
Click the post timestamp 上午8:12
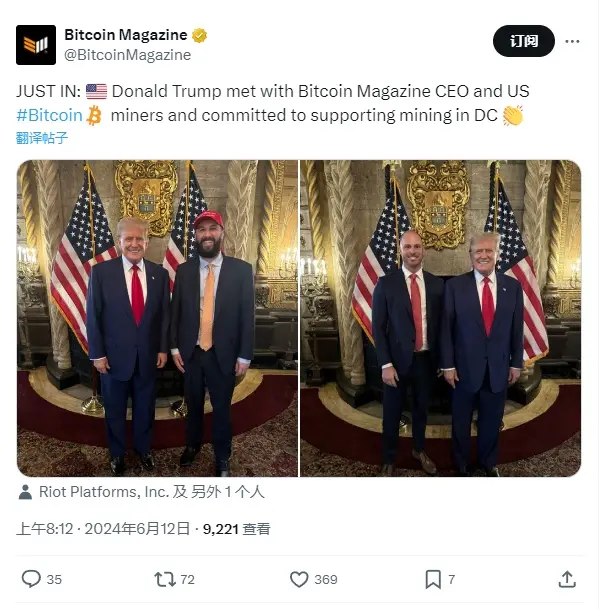(x=45, y=529)
